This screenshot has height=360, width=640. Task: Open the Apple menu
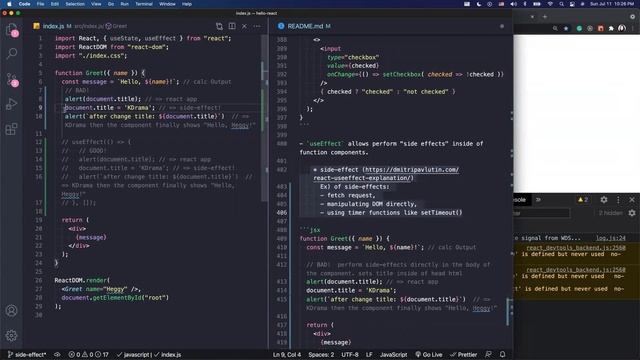tap(9, 4)
